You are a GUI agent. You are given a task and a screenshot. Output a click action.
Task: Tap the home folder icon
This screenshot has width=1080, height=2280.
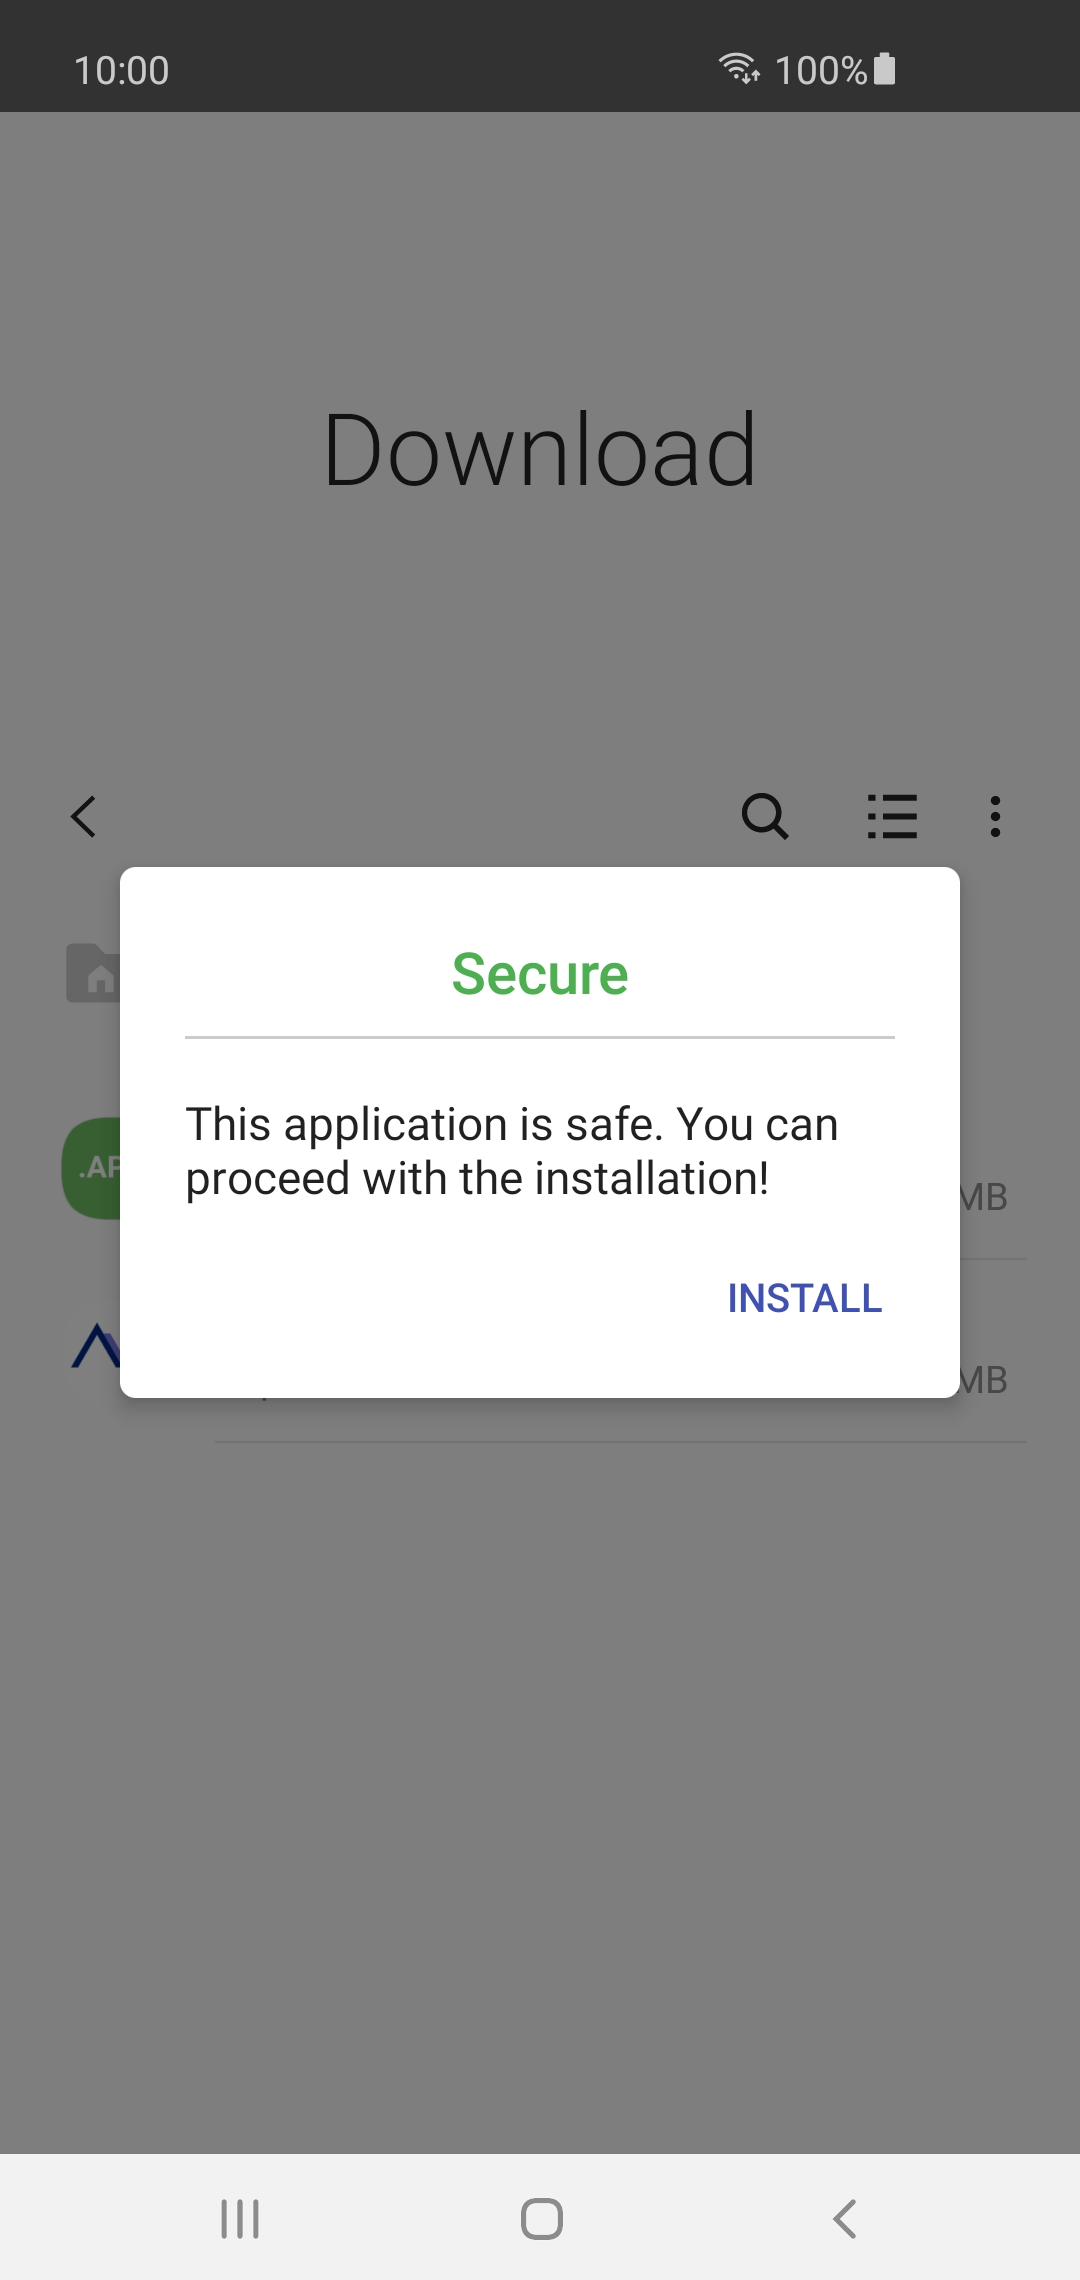point(93,972)
